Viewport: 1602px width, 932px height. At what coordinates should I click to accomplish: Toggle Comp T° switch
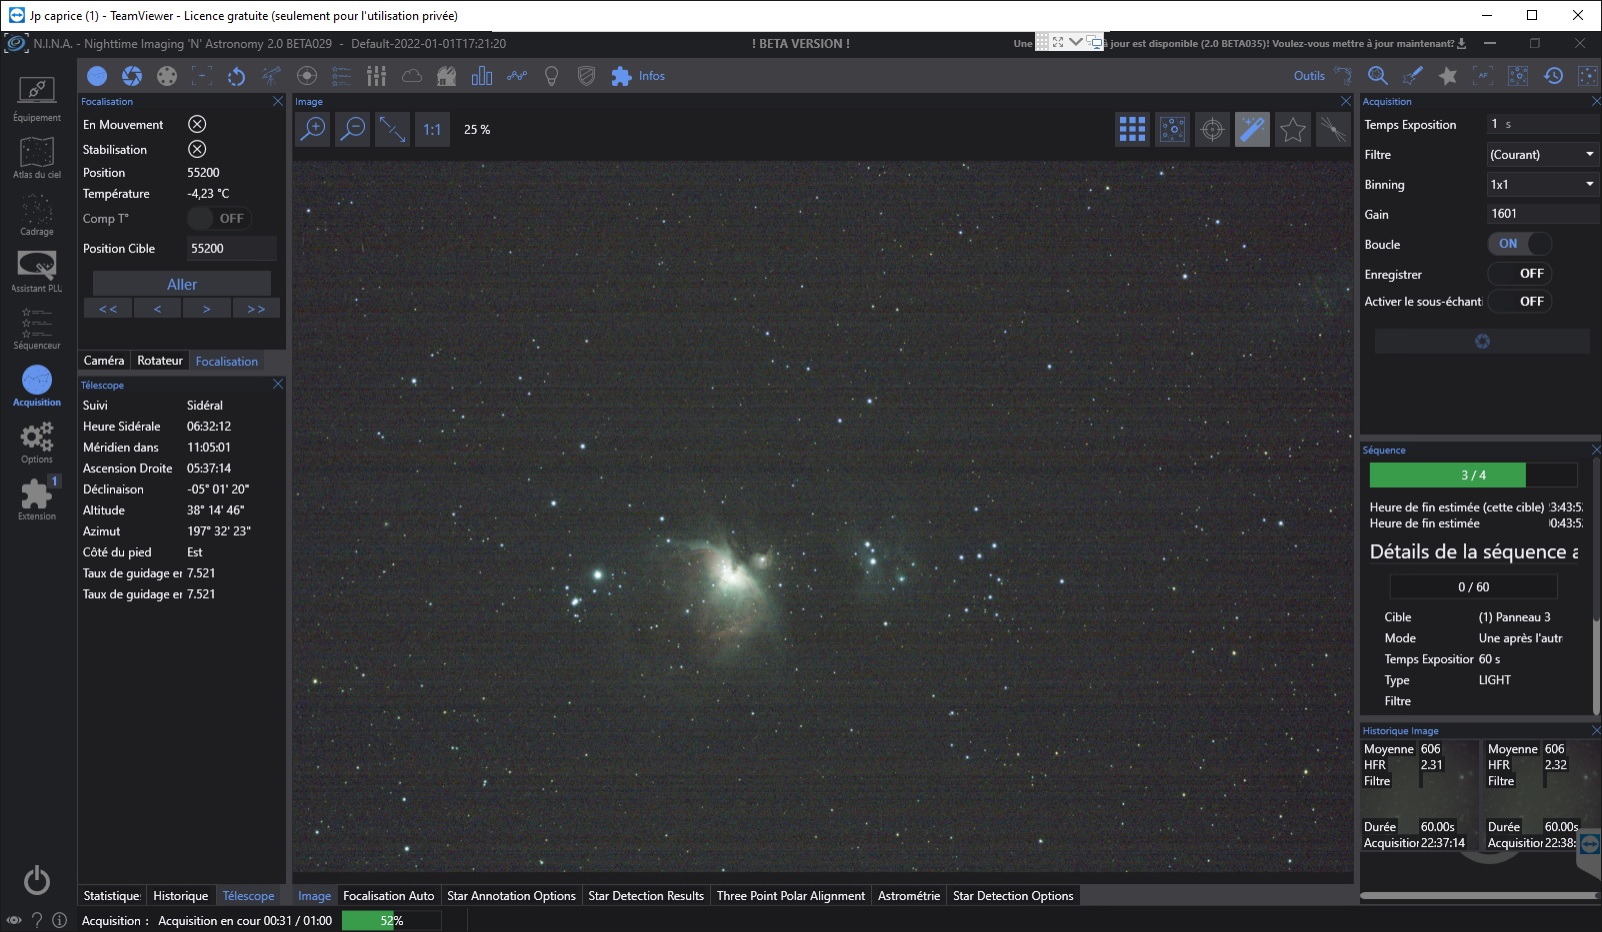coord(219,218)
